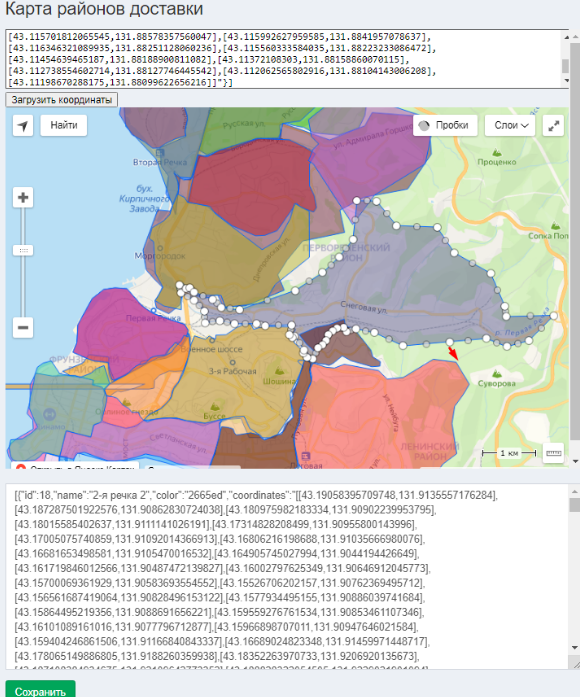The width and height of the screenshot is (580, 697).
Task: Click the map zoom slider handle
Action: [x=23, y=251]
